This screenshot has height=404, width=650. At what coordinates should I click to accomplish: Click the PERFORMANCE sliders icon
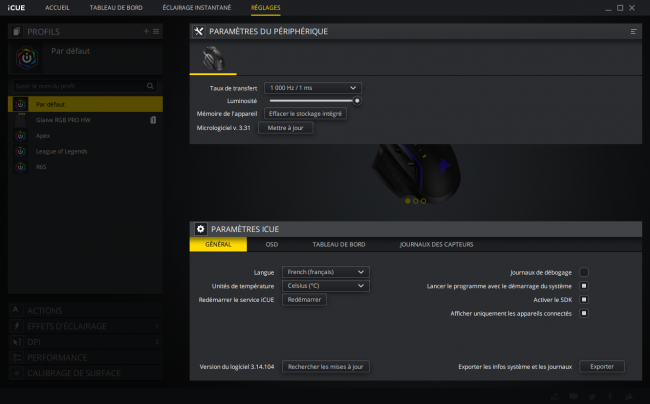click(x=17, y=357)
